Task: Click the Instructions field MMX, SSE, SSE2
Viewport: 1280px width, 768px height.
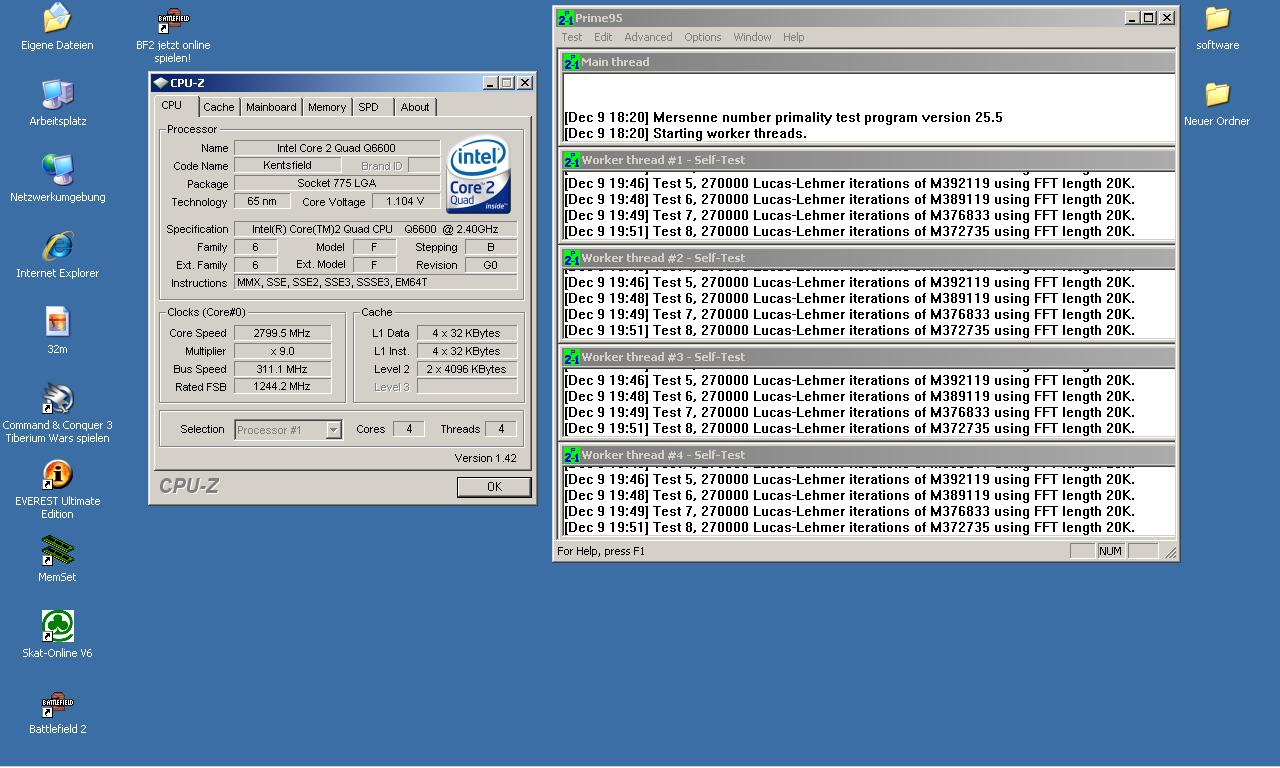Action: (x=375, y=282)
